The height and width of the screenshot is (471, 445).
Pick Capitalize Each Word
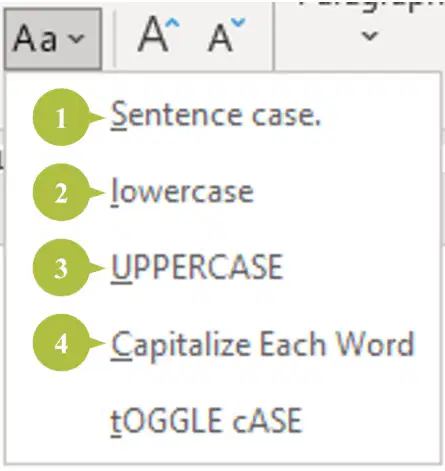point(262,346)
